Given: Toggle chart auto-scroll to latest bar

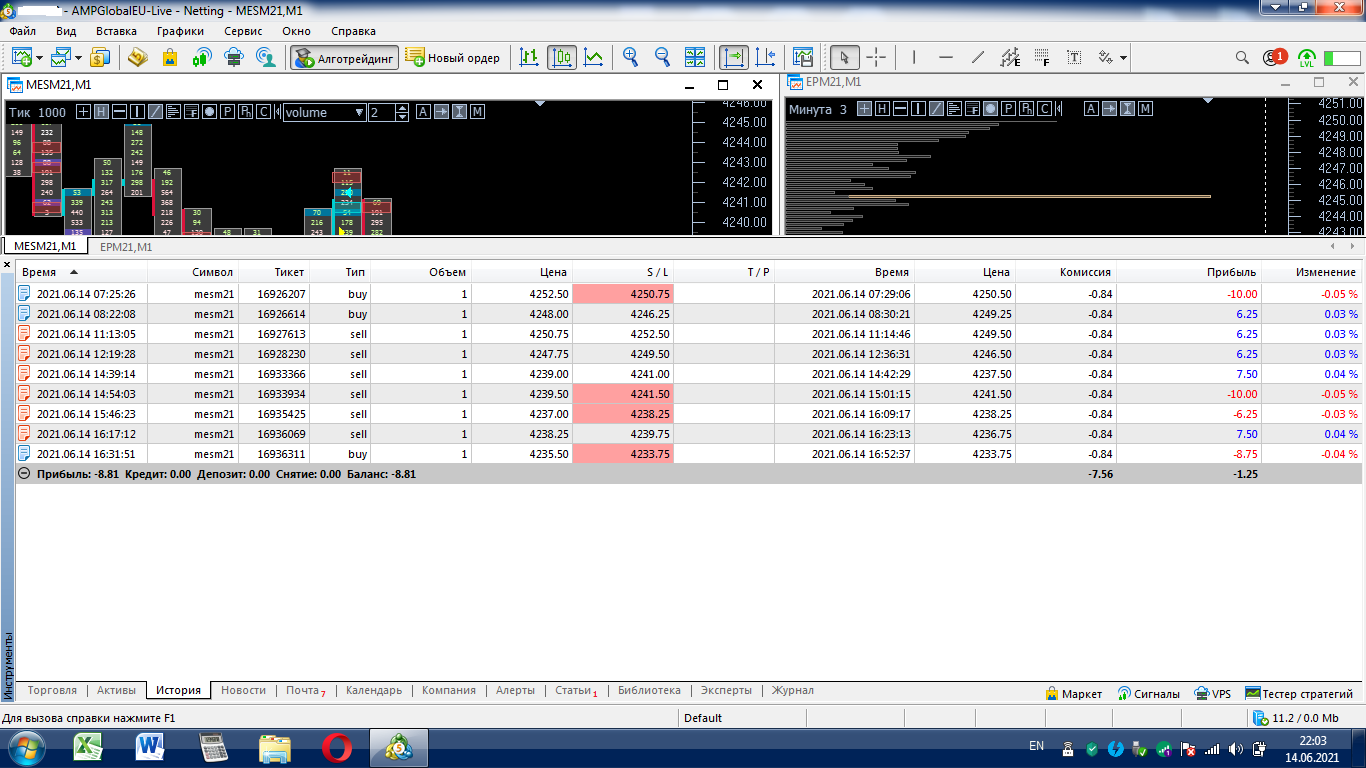Looking at the screenshot, I should click(733, 57).
